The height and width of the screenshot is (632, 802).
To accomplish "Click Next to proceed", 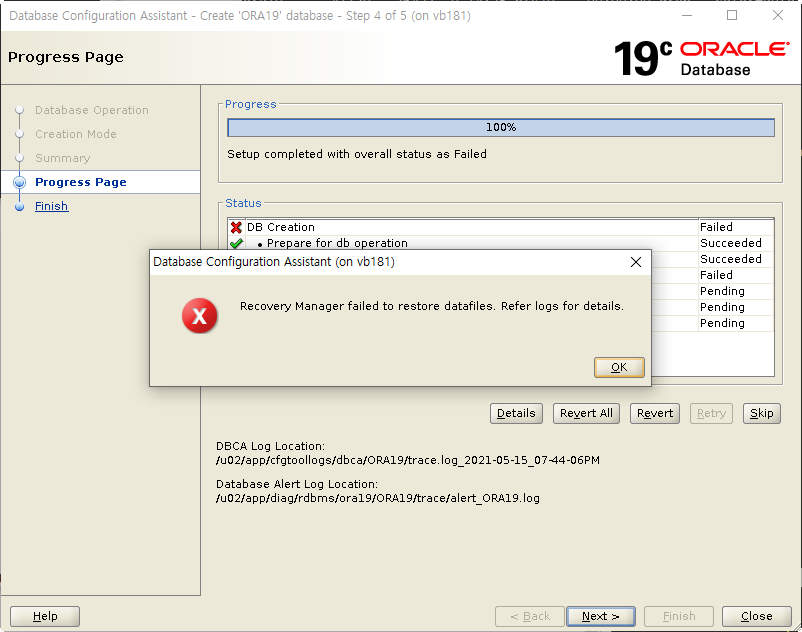I will click(601, 616).
